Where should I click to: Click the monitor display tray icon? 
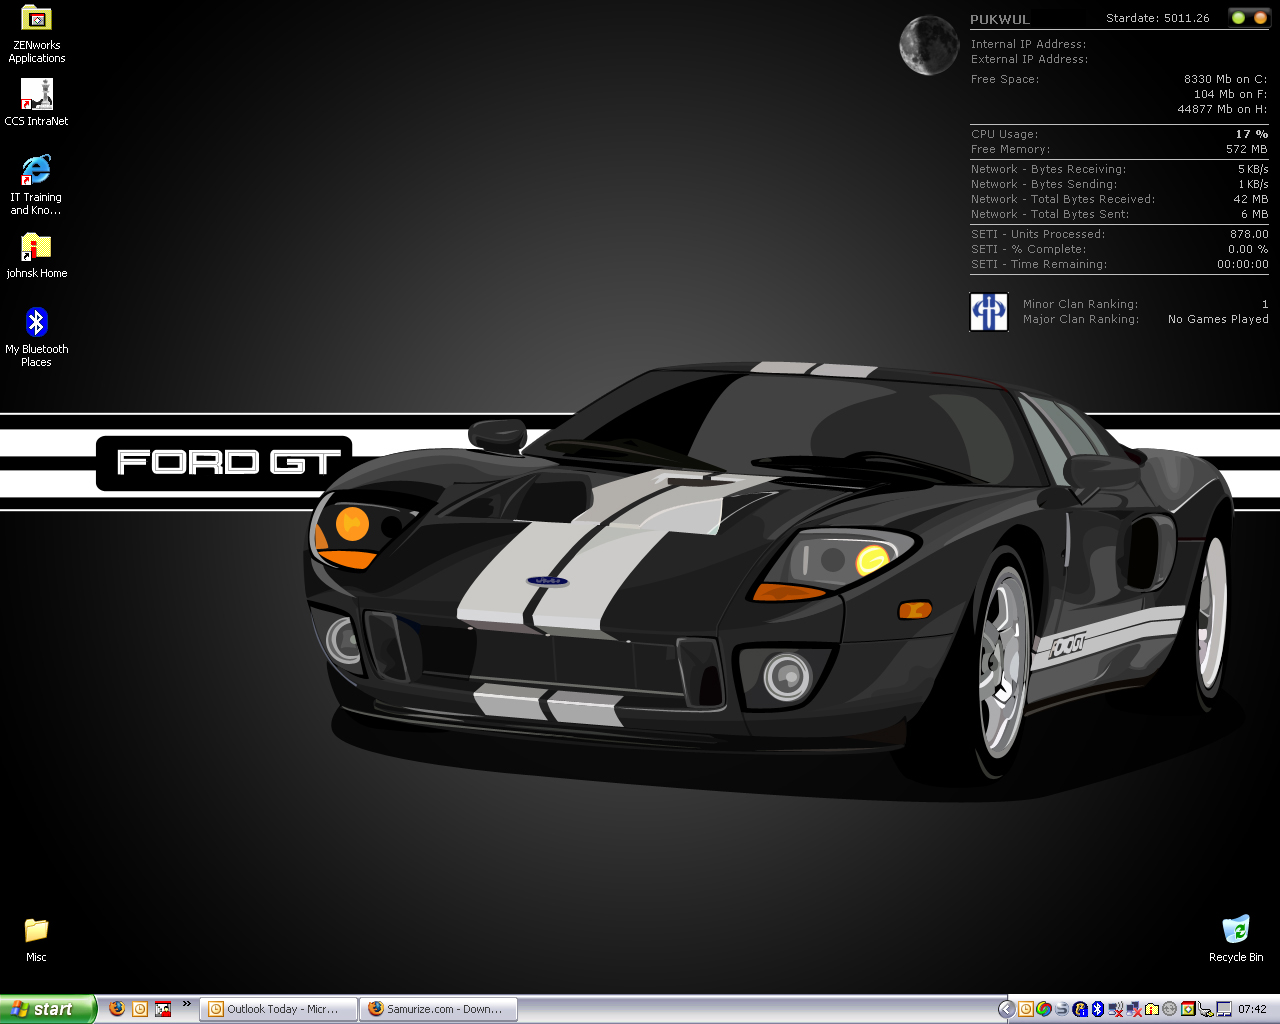click(x=1224, y=1009)
